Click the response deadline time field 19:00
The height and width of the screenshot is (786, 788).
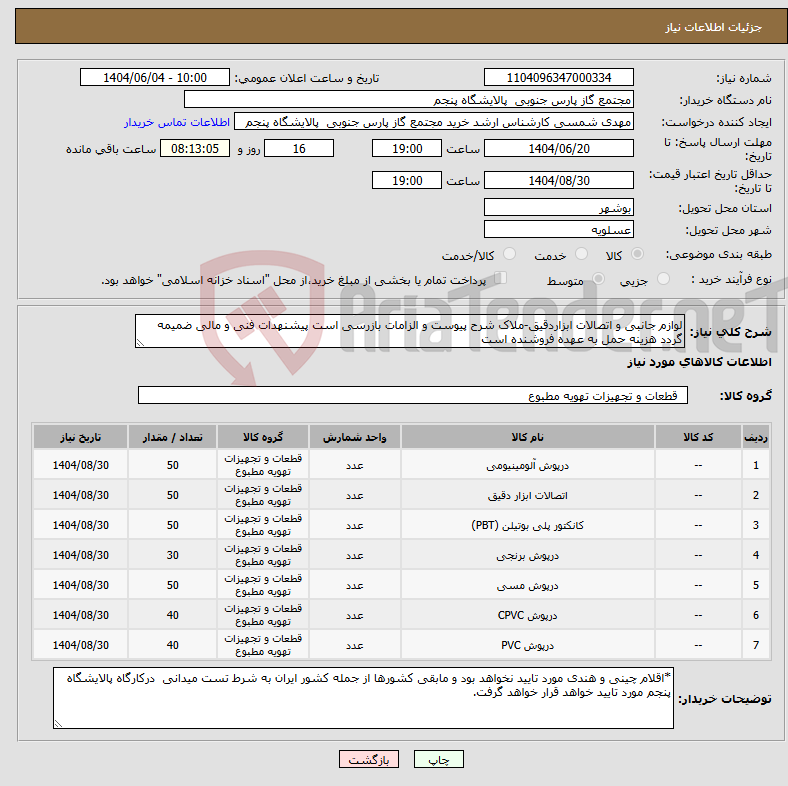tap(407, 149)
